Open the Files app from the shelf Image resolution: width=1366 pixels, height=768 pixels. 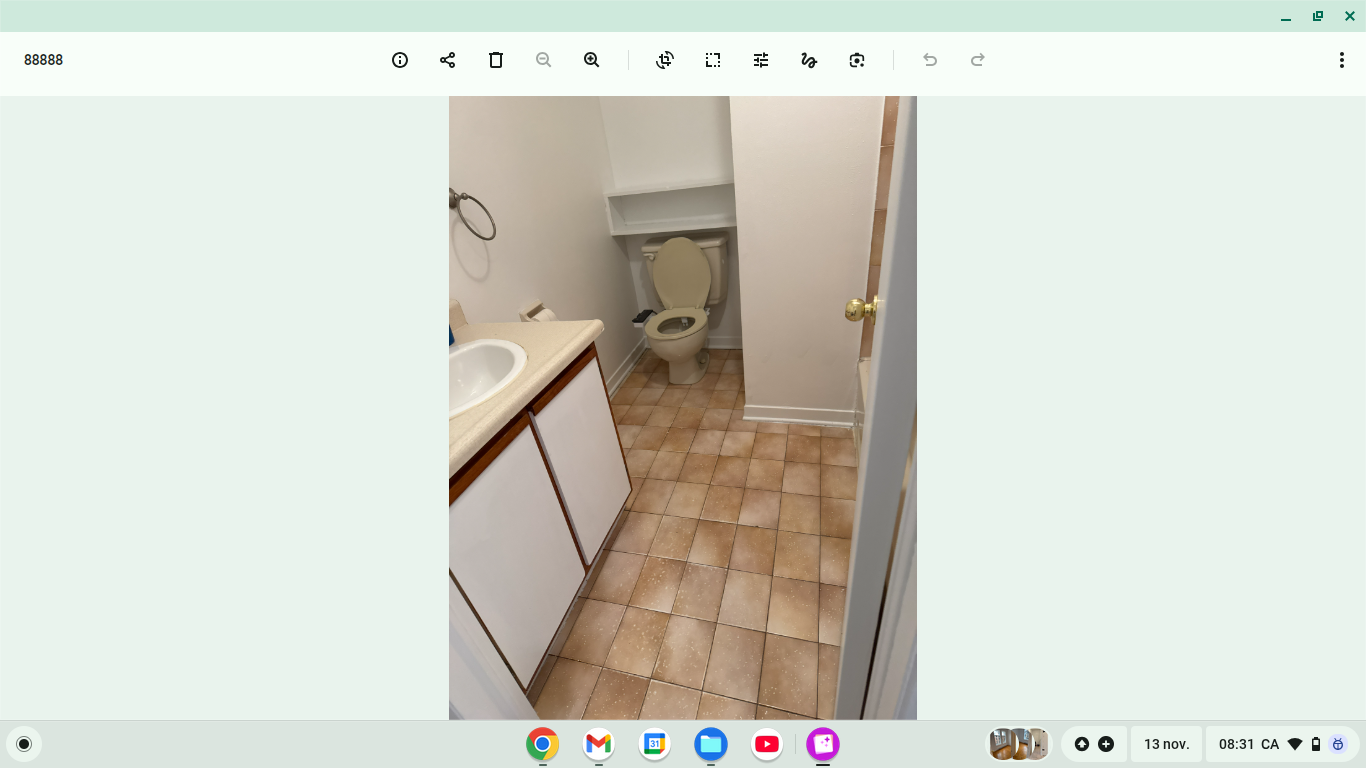click(x=711, y=744)
